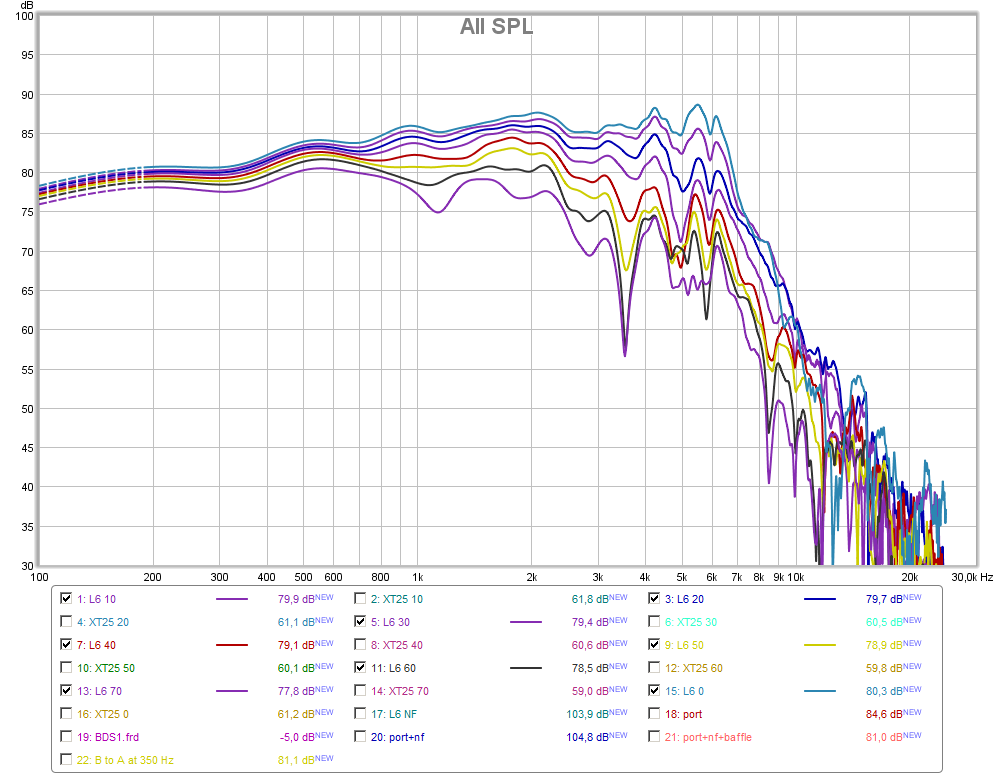Viewport: 995px width, 774px height.
Task: Click the red line swatch for L6 40
Action: click(232, 645)
